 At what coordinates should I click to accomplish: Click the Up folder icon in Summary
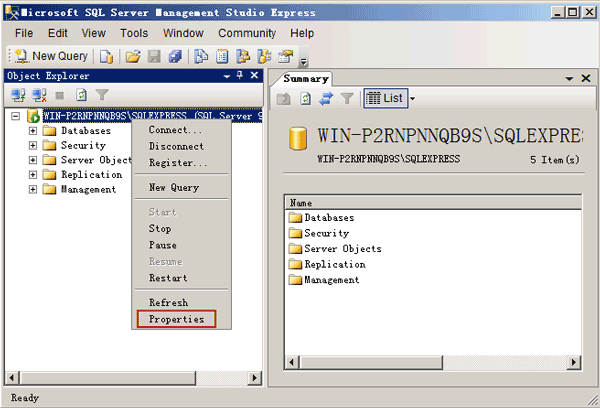pos(284,99)
